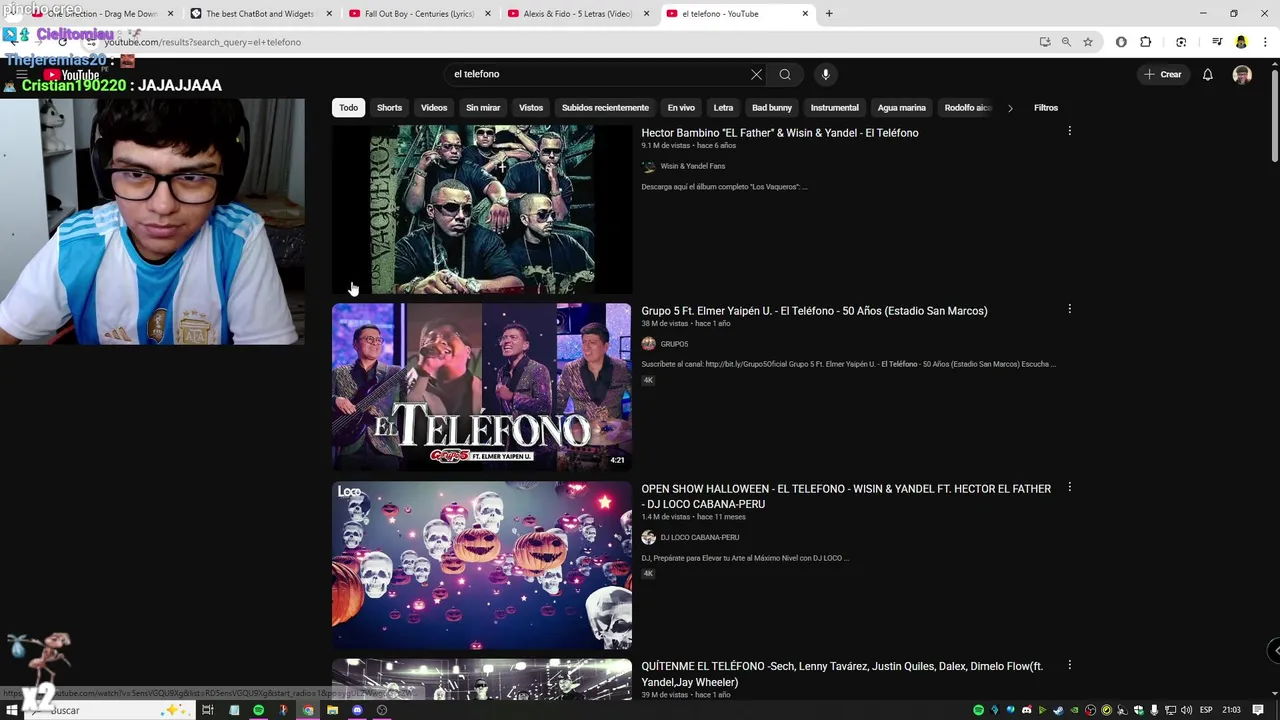
Task: Select the Videos filter chip
Action: click(434, 108)
